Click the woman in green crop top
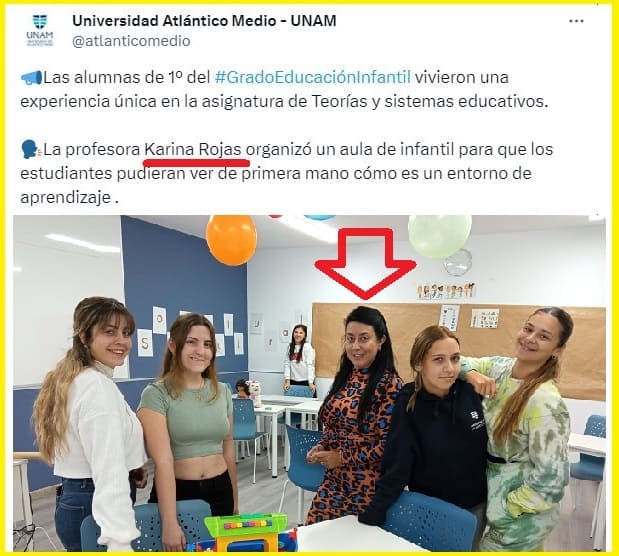 coord(189,415)
